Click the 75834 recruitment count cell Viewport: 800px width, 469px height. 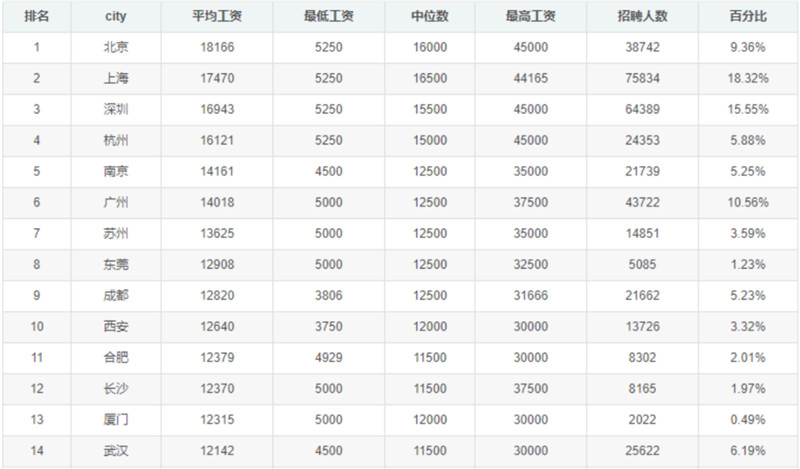[x=643, y=78]
